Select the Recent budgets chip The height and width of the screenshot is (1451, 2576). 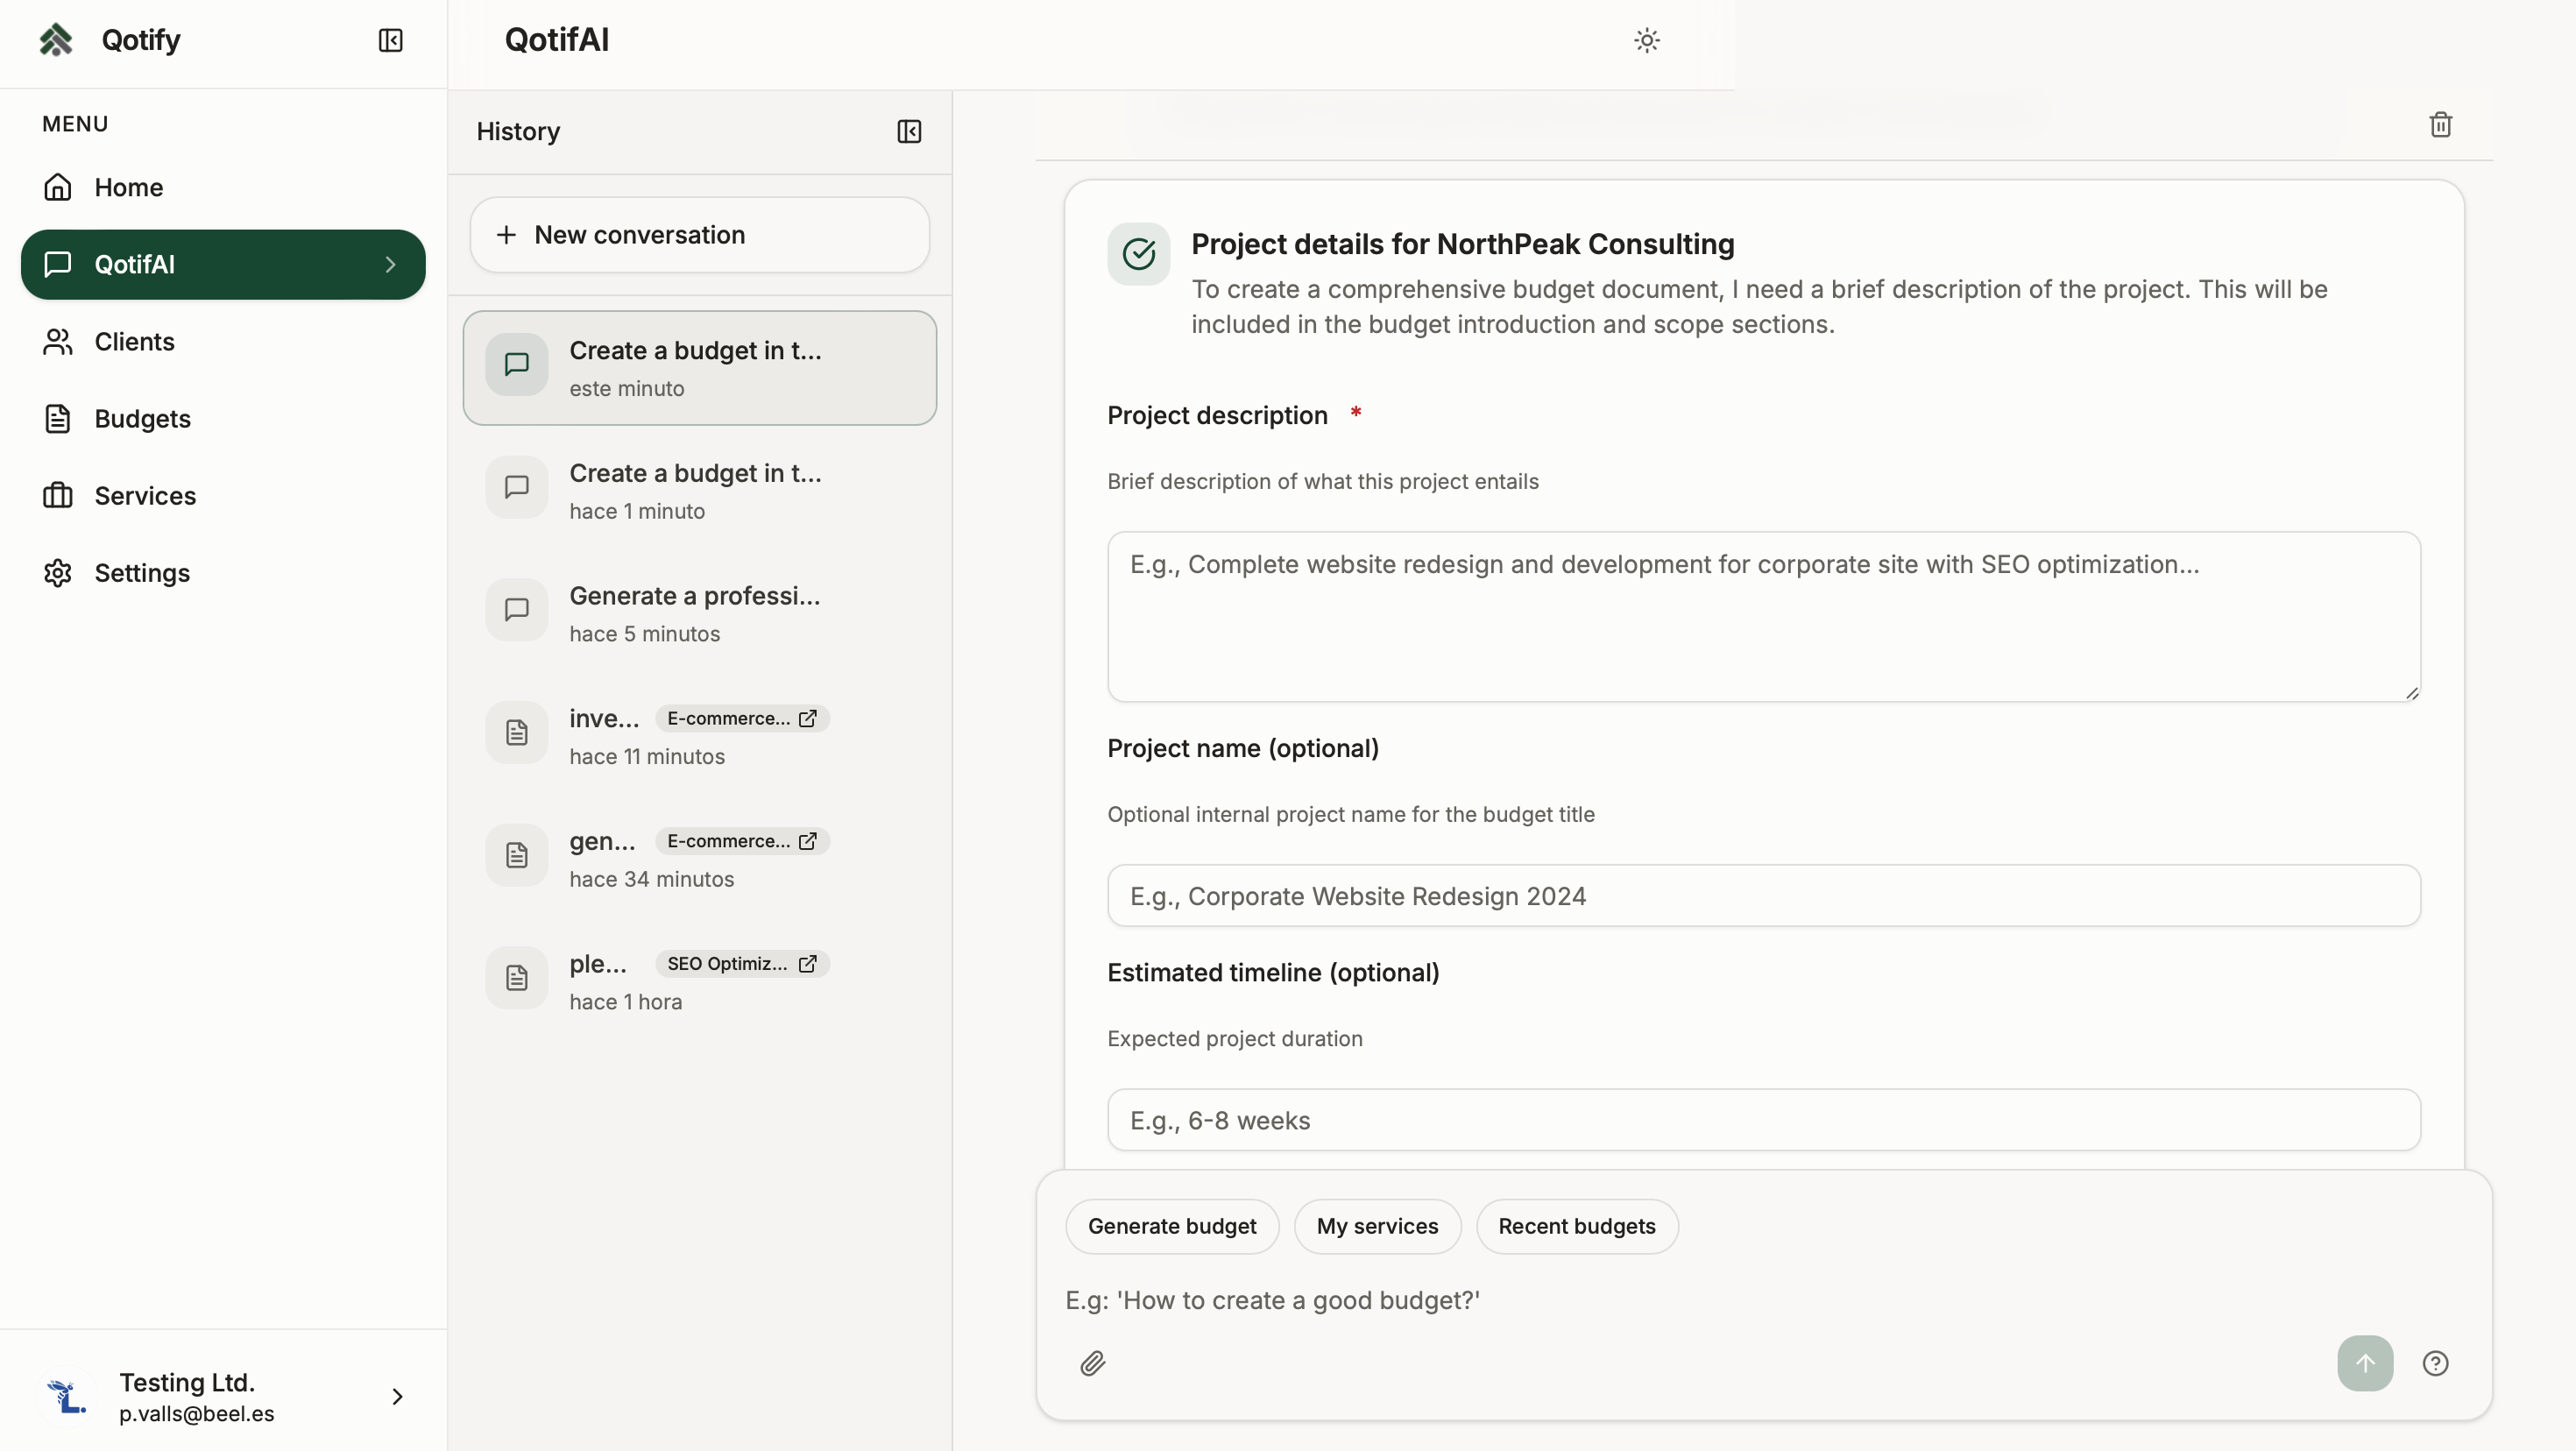[1576, 1226]
